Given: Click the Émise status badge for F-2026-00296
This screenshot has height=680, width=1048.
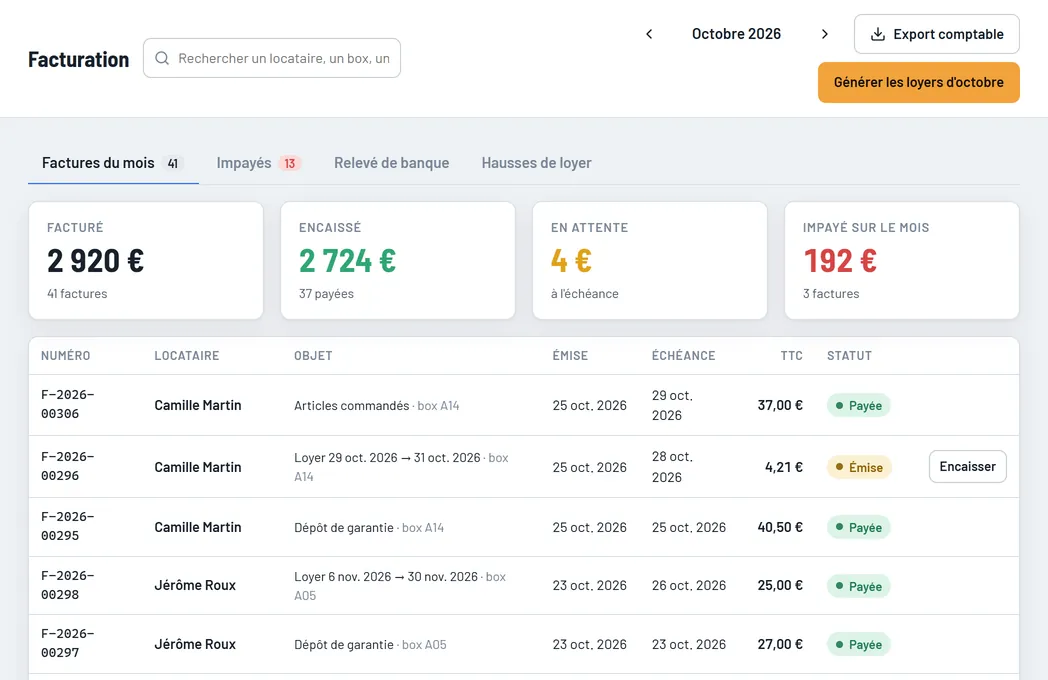Looking at the screenshot, I should (859, 467).
